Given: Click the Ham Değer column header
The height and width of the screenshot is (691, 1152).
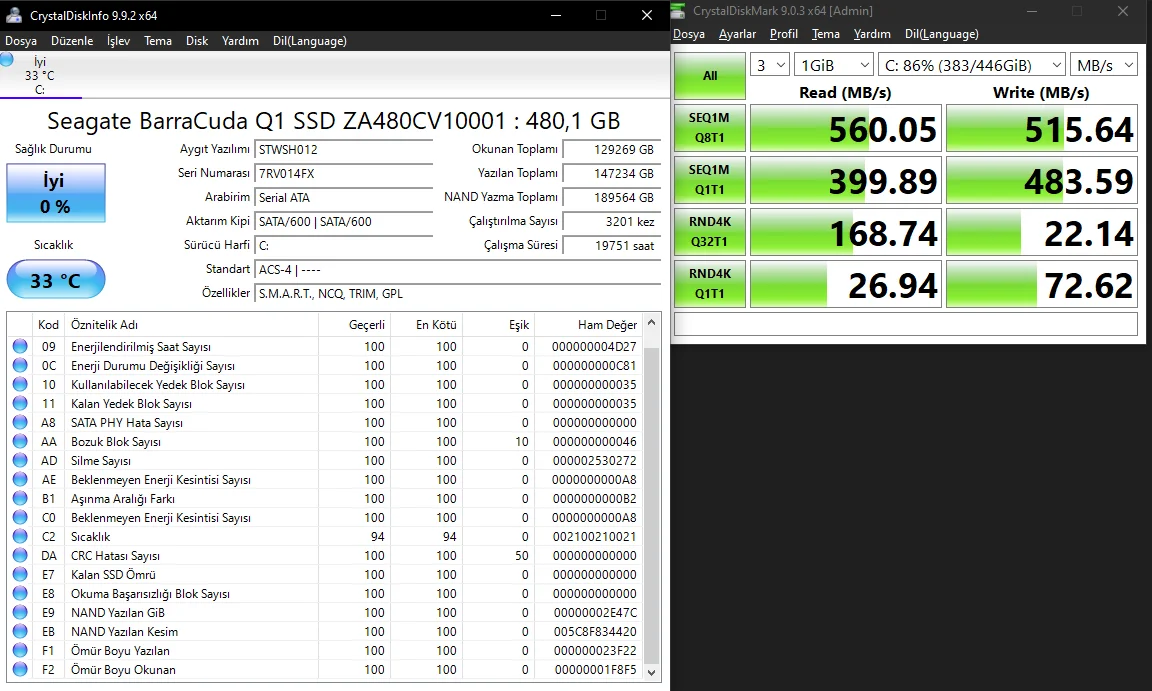Looking at the screenshot, I should 588,325.
